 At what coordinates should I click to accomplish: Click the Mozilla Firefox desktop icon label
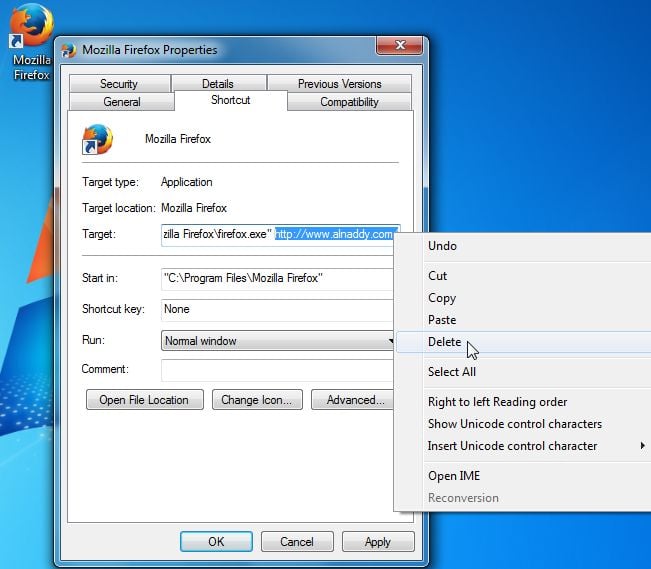(32, 67)
